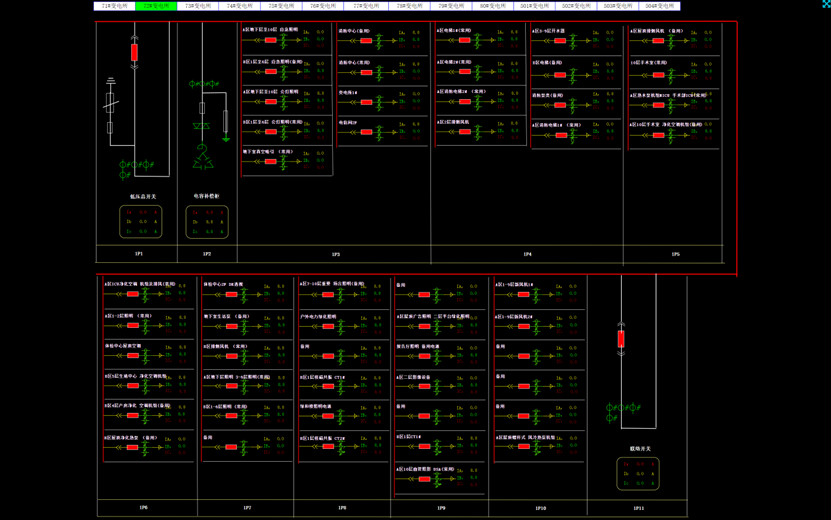Viewport: 831px width, 520px height.
Task: Click the 电容补偿柜 current readout box
Action: click(207, 222)
